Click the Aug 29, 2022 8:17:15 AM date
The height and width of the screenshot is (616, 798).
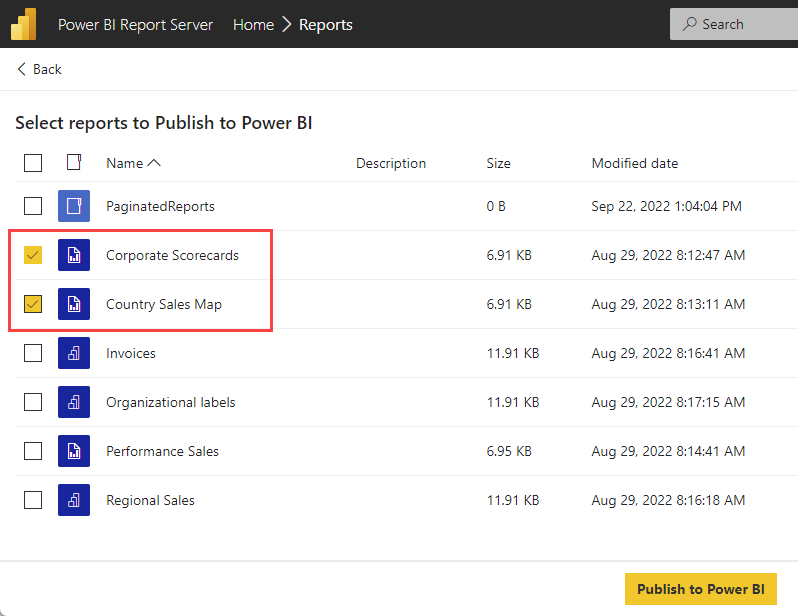(668, 402)
